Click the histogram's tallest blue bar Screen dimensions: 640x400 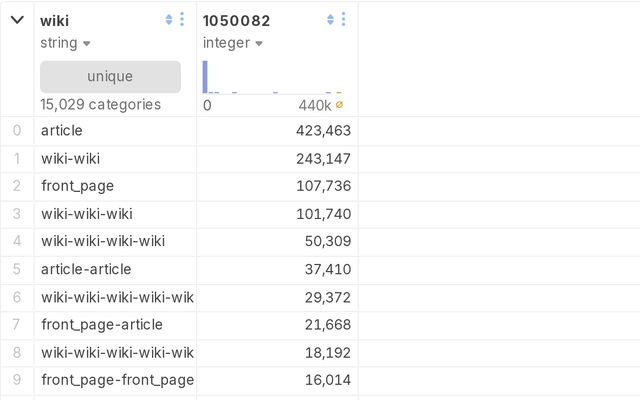[205, 78]
